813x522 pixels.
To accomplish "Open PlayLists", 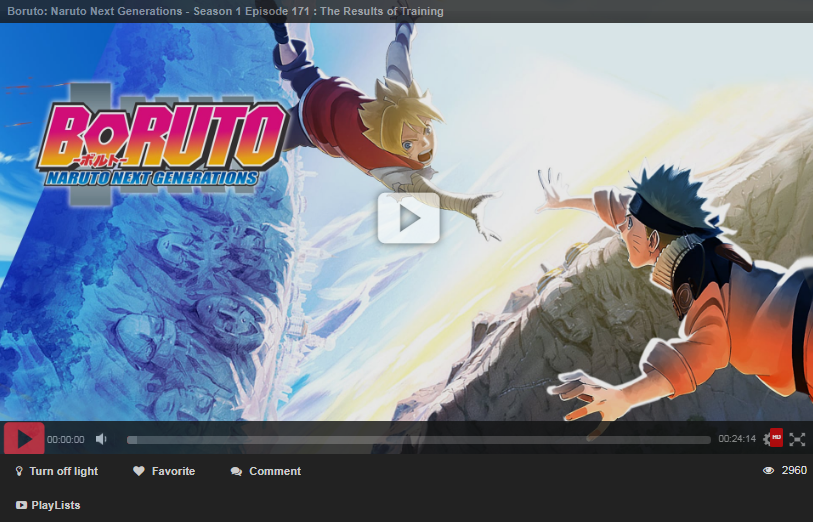I will click(48, 505).
